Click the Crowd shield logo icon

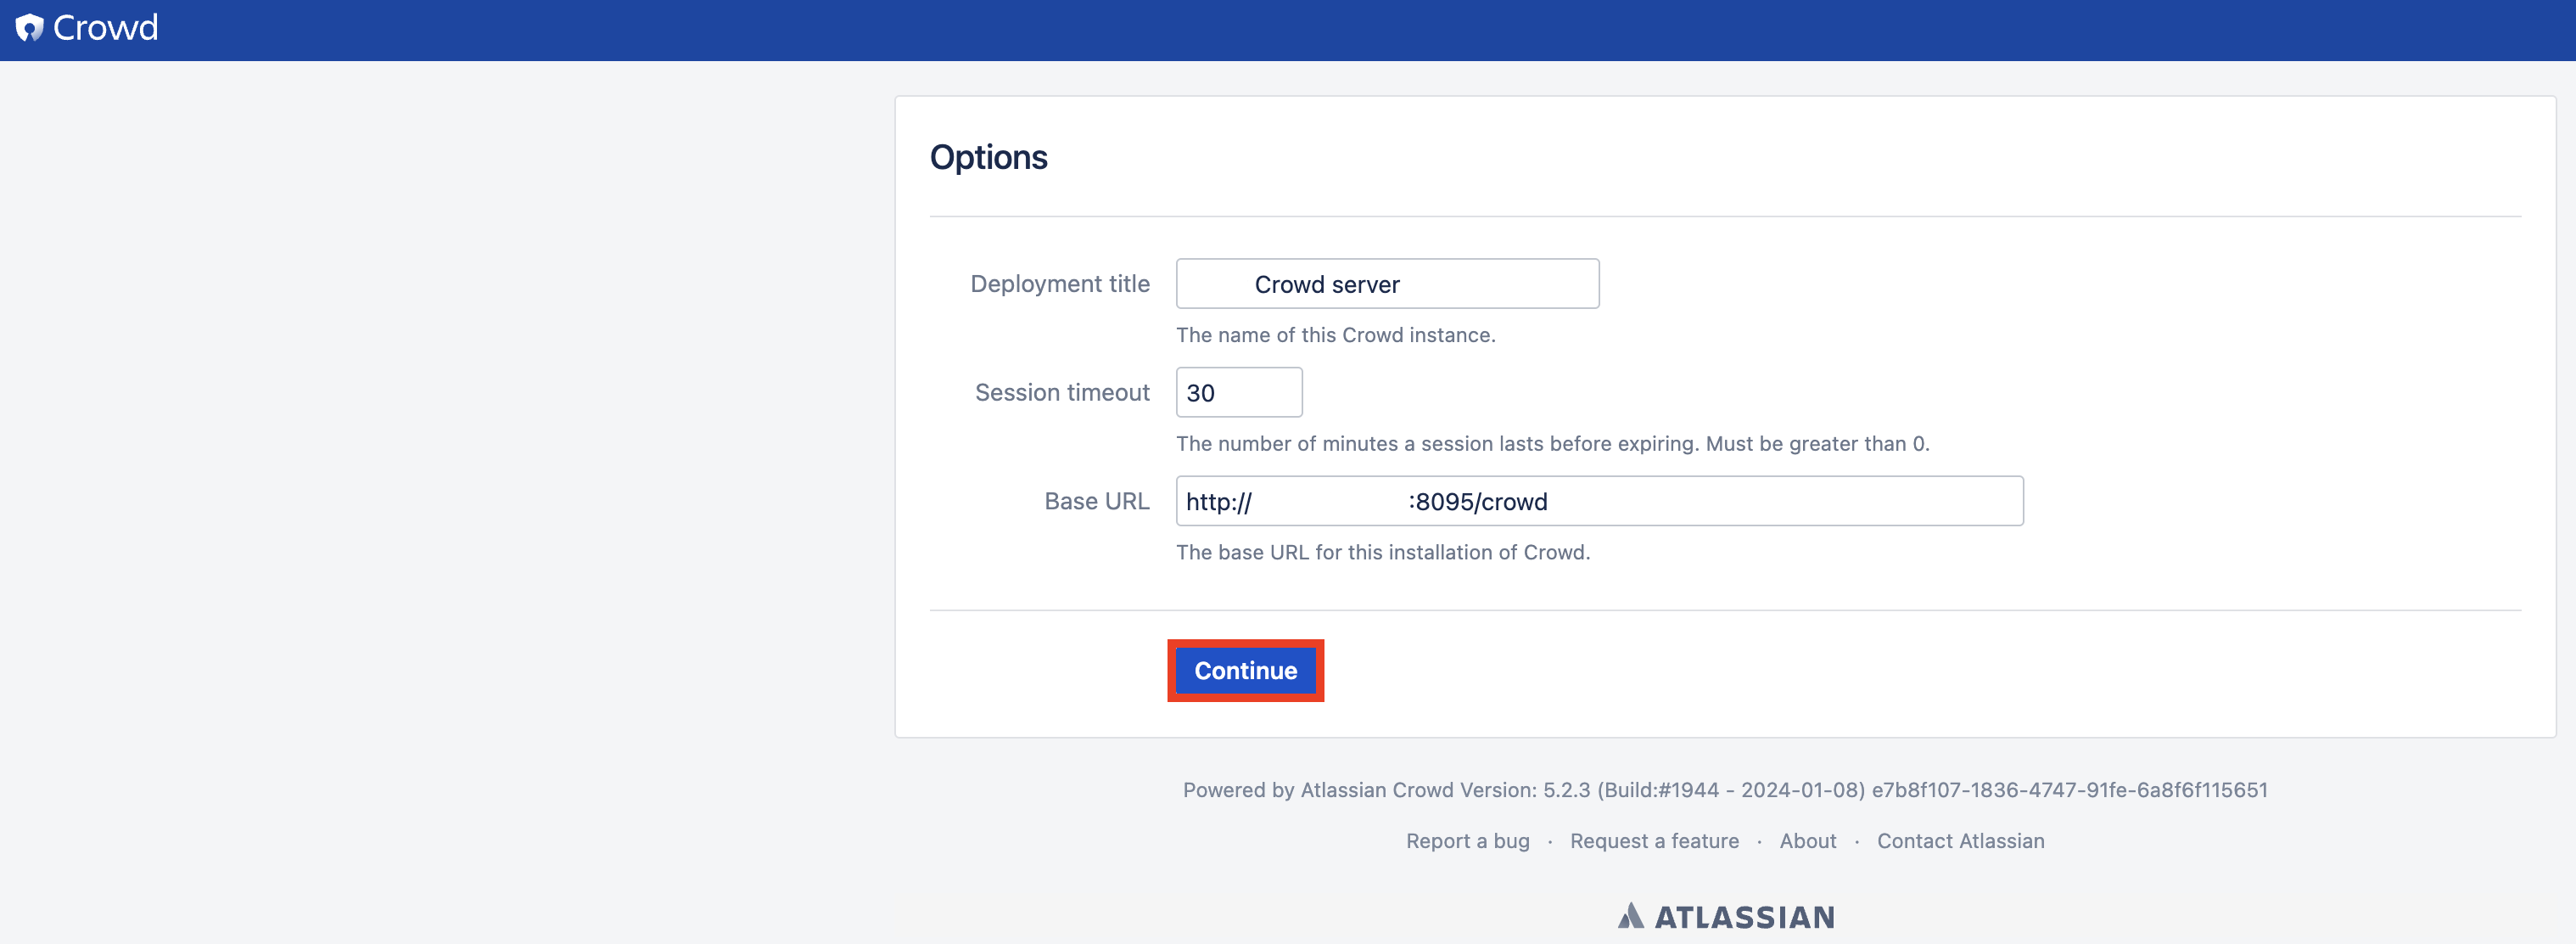tap(30, 28)
